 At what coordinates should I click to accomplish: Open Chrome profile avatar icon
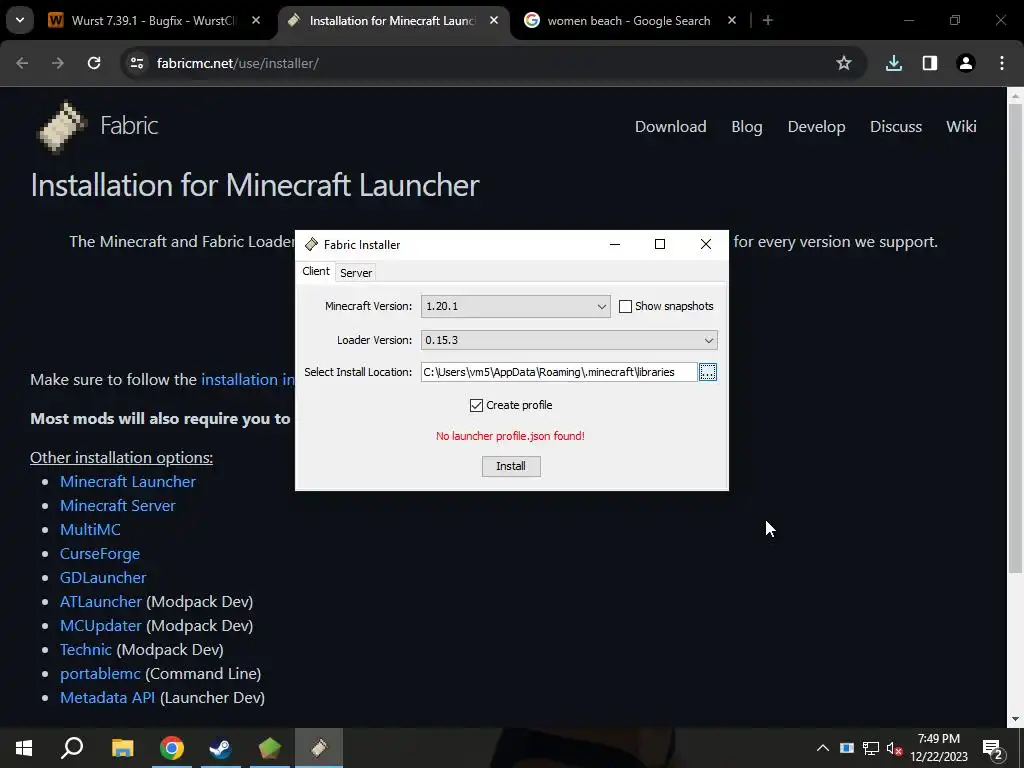[966, 63]
